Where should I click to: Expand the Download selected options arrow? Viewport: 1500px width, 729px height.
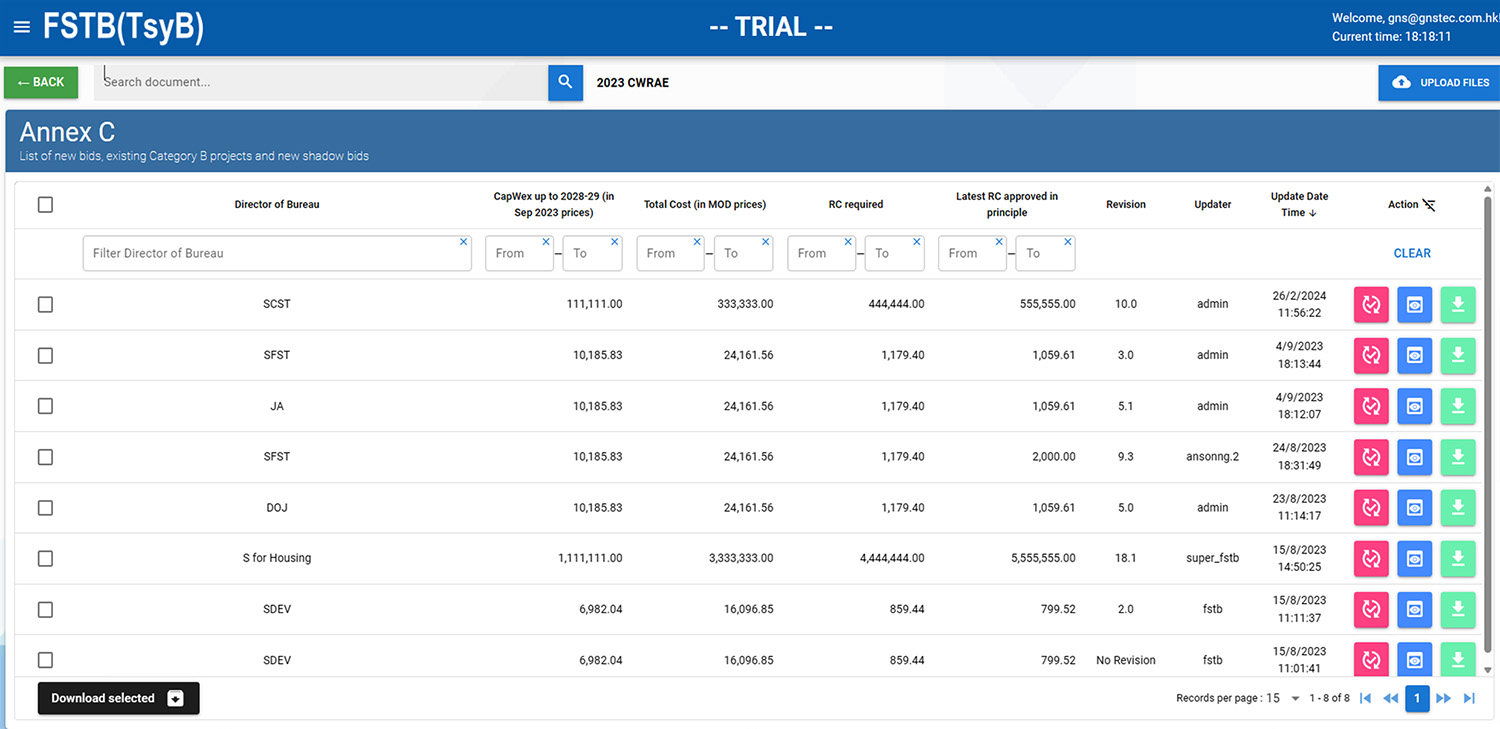[x=176, y=698]
